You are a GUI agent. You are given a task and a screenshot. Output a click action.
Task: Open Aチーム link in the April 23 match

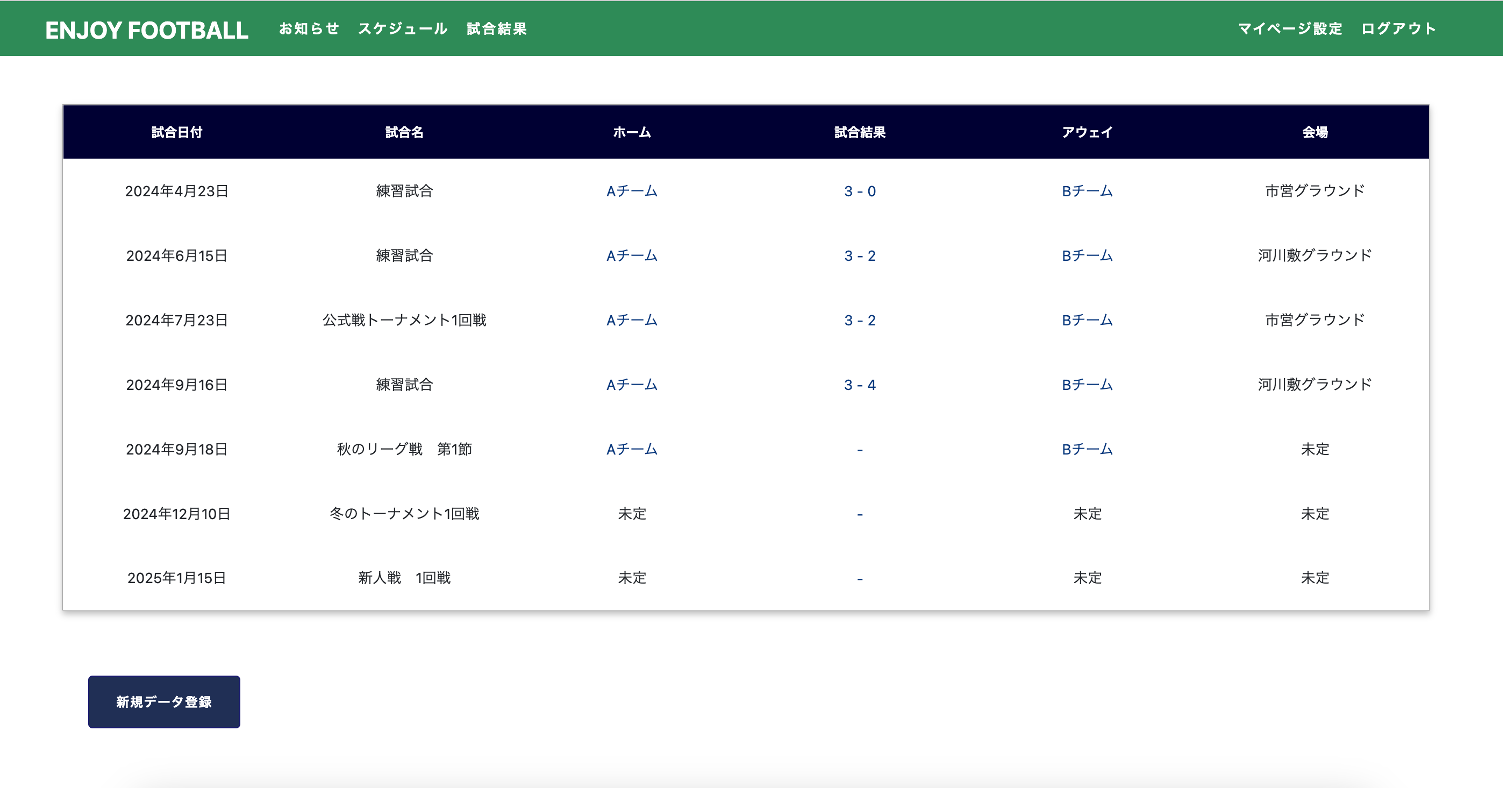pos(631,191)
